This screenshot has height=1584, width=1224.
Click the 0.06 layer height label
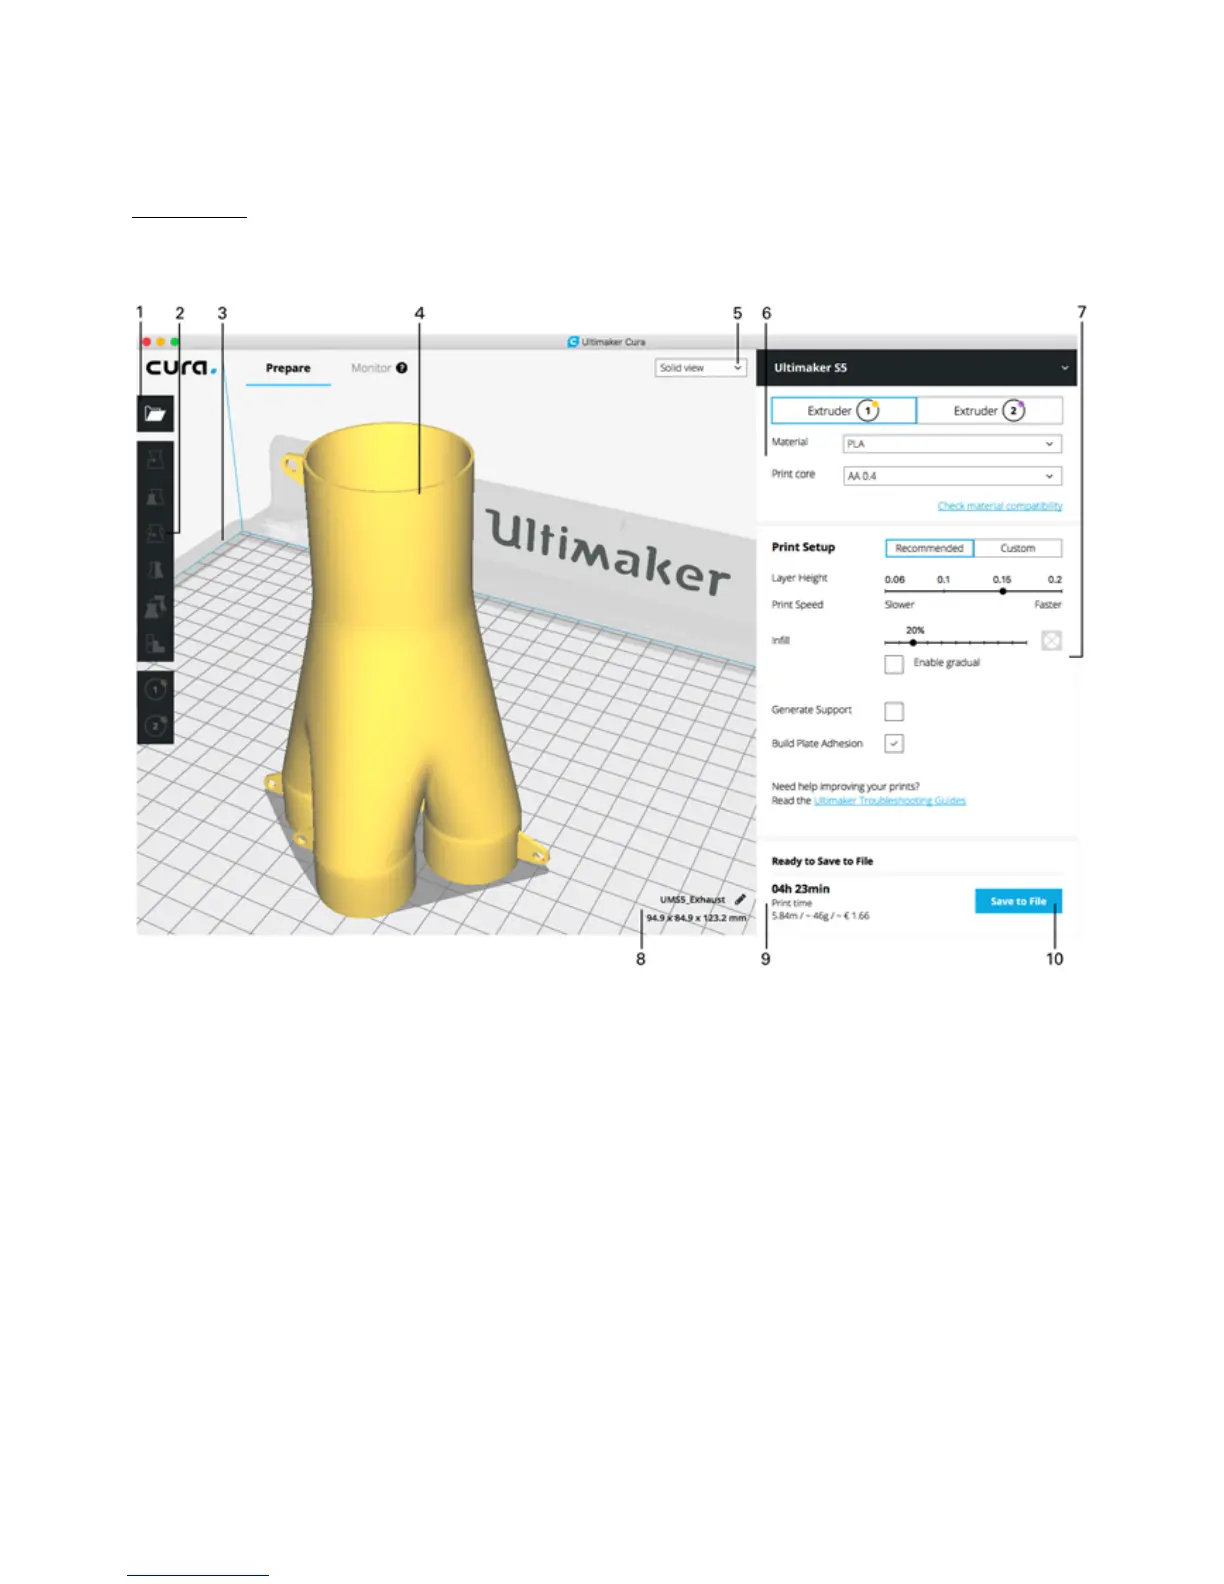pyautogui.click(x=895, y=579)
